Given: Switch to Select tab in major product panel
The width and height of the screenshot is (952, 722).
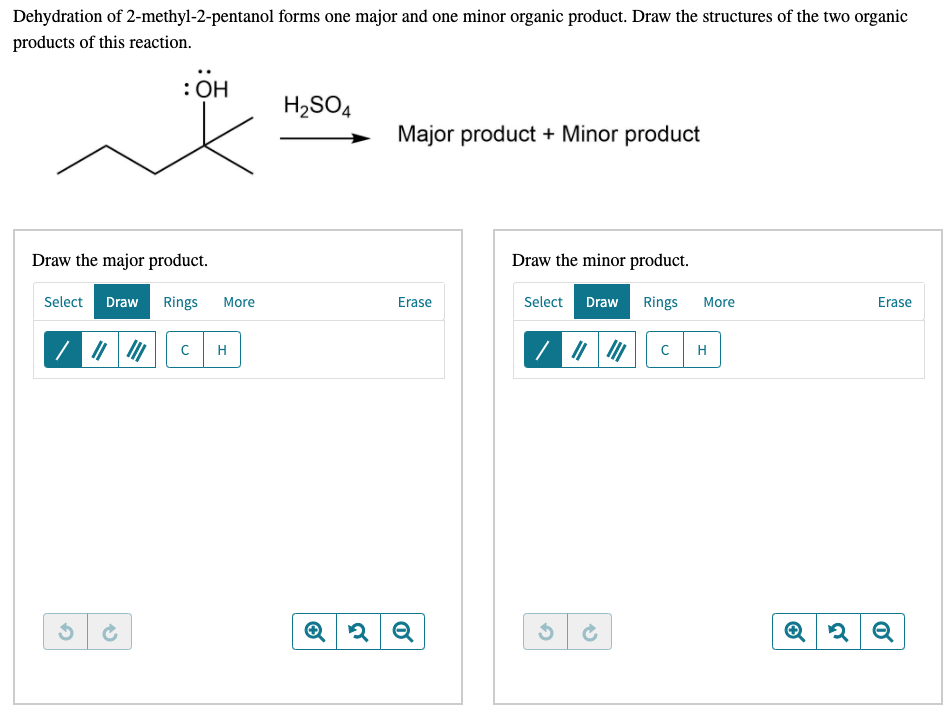Looking at the screenshot, I should [x=64, y=302].
